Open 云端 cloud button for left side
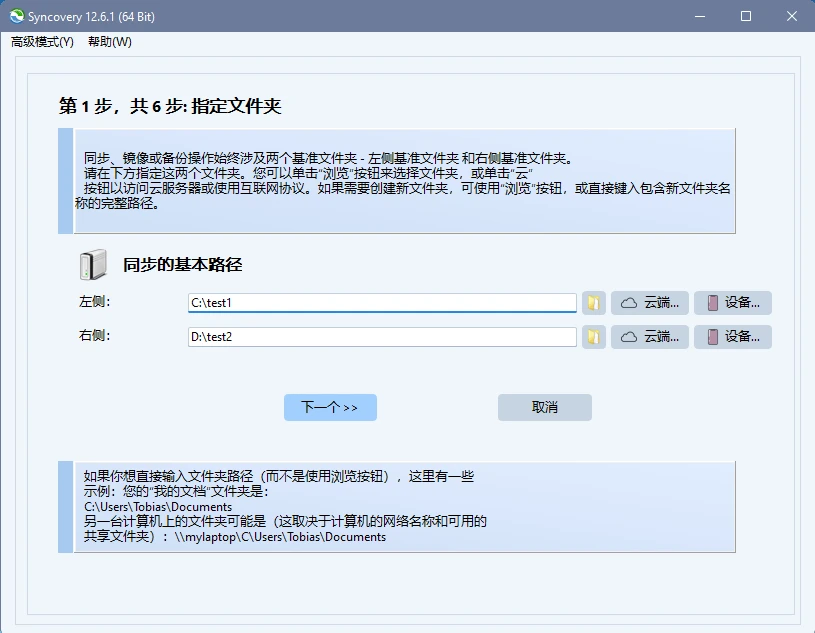Viewport: 815px width, 633px height. [650, 303]
